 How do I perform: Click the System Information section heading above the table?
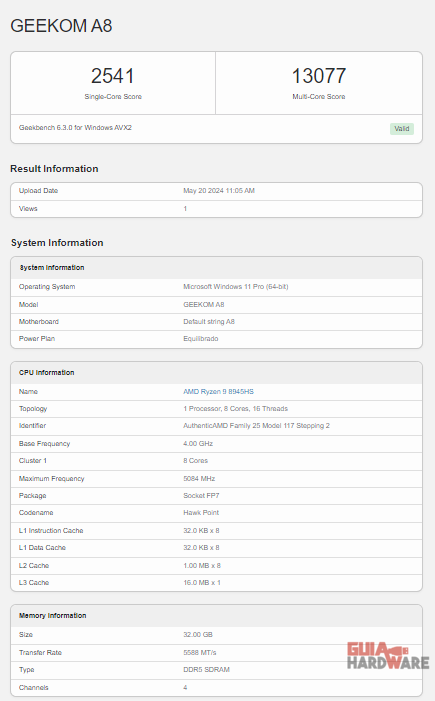[57, 243]
